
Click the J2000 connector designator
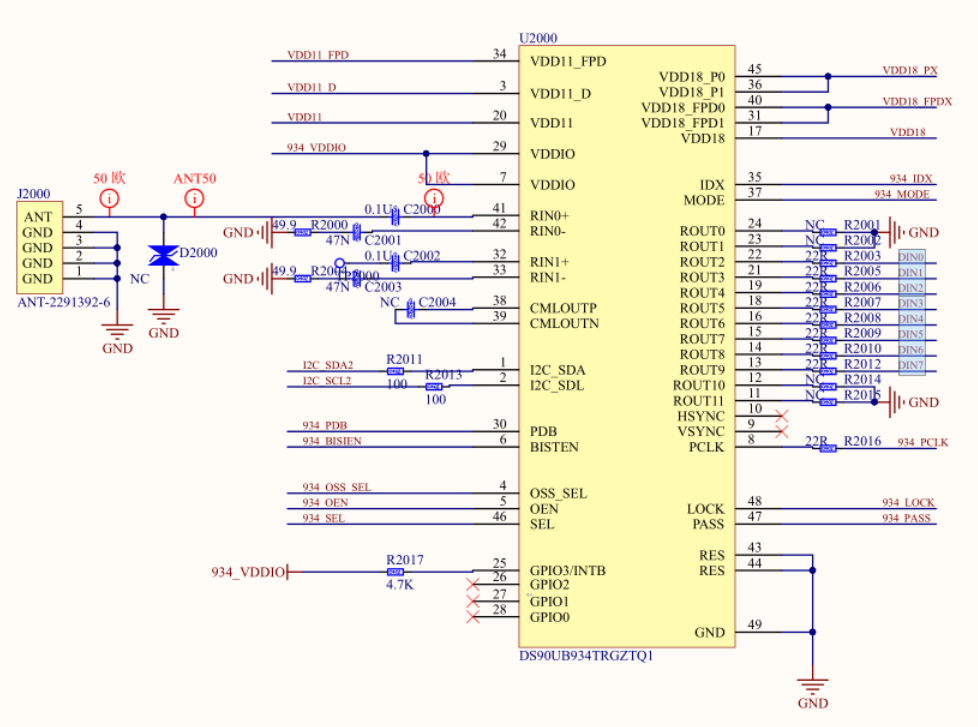point(34,194)
